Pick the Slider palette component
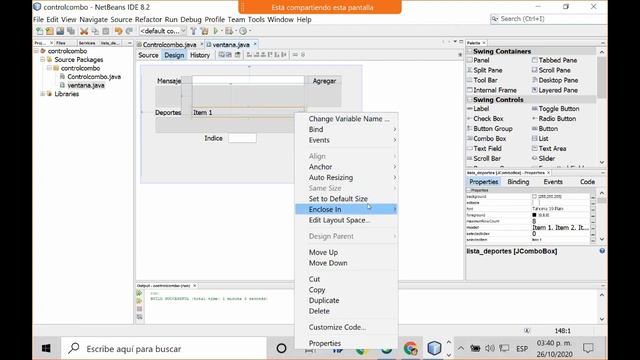The width and height of the screenshot is (640, 360). point(543,158)
